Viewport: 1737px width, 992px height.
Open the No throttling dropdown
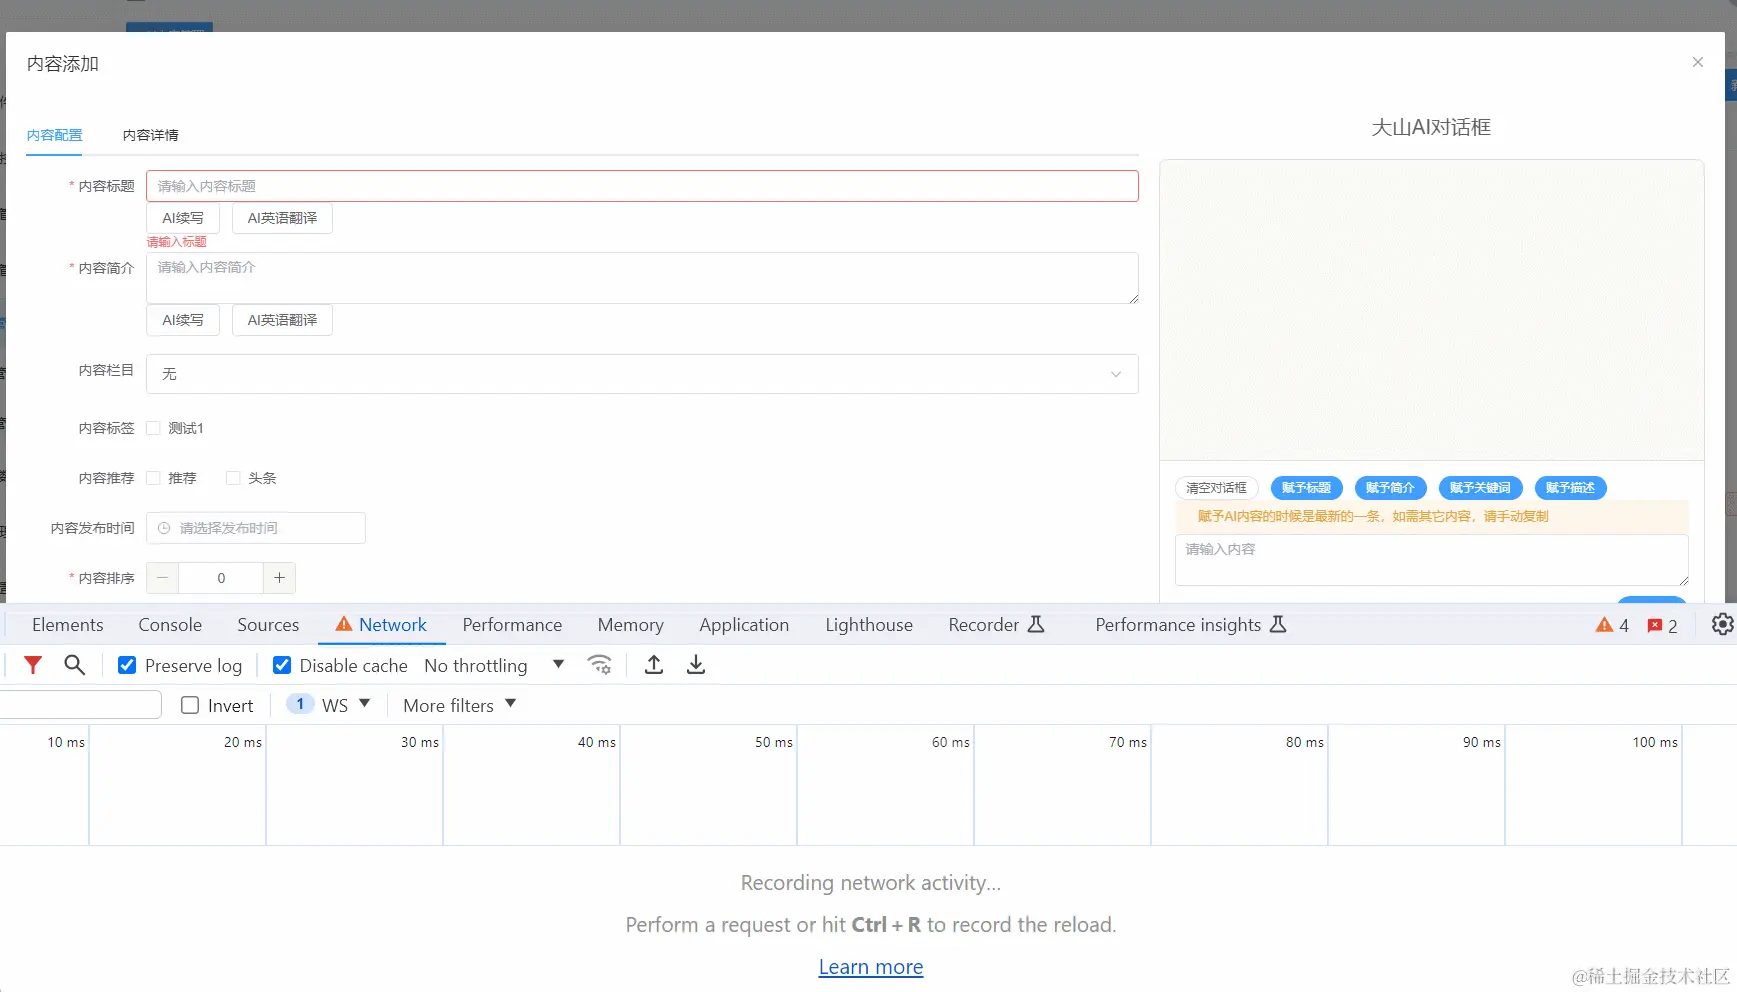point(494,665)
